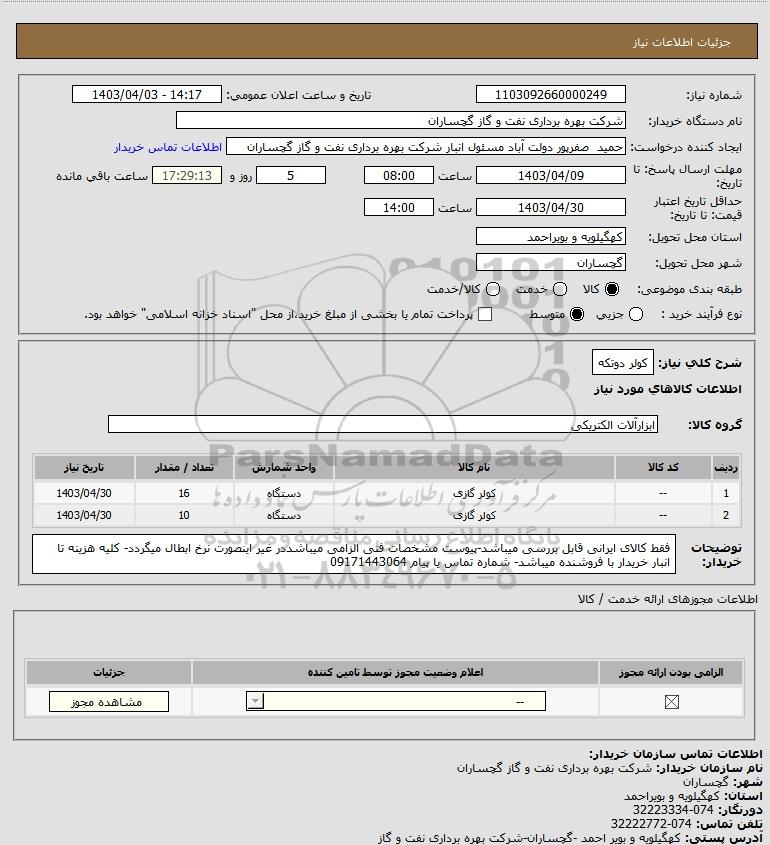Image resolution: width=770 pixels, height=845 pixels.
Task: Click remaining days field showing 5
Action: (x=290, y=175)
